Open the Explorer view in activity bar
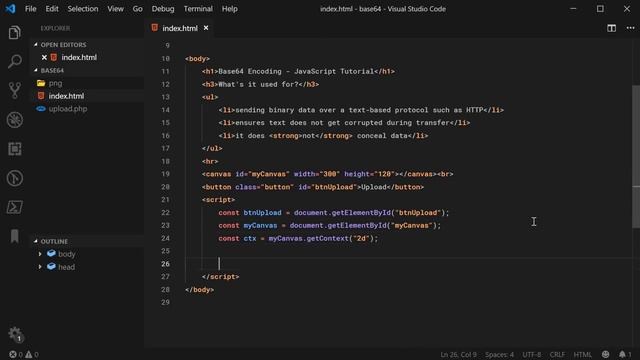This screenshot has height=360, width=640. click(14, 33)
